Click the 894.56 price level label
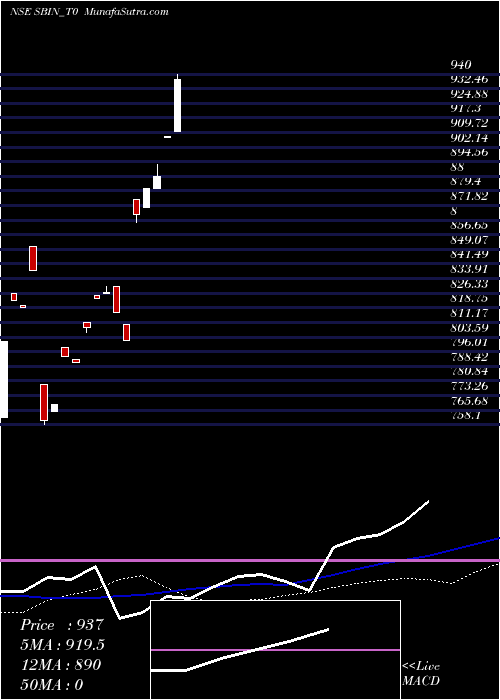Viewport: 500px width, 700px height. pos(469,153)
